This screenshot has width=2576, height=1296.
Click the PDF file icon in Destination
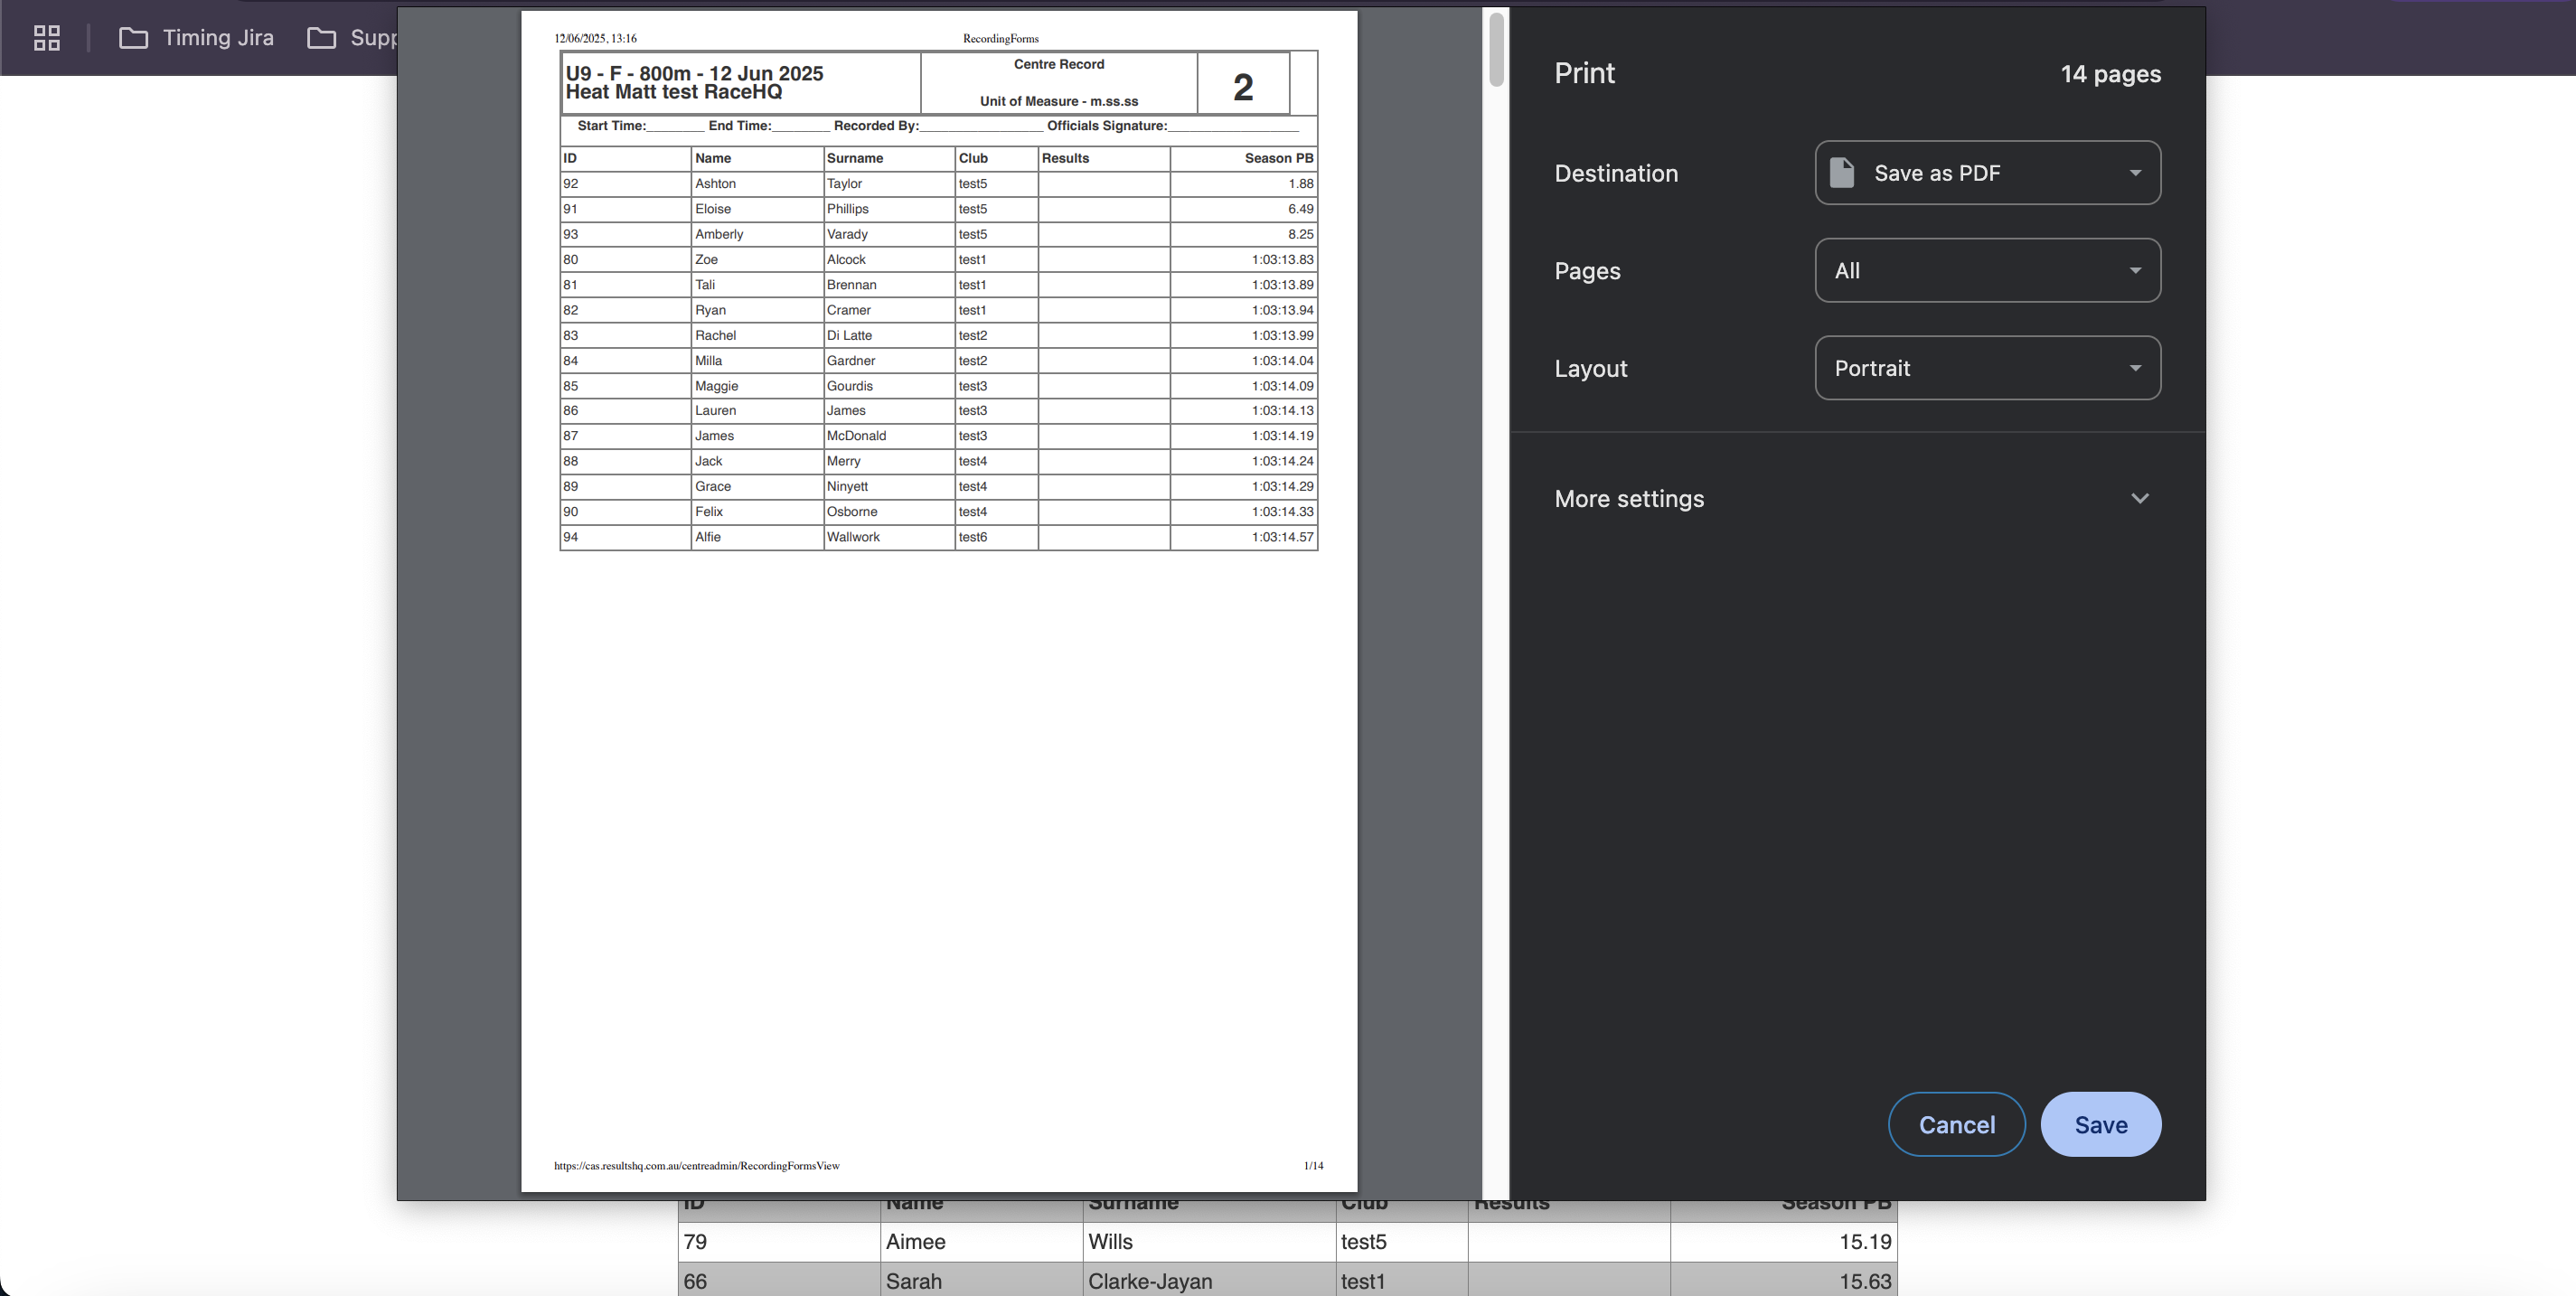pyautogui.click(x=1842, y=173)
